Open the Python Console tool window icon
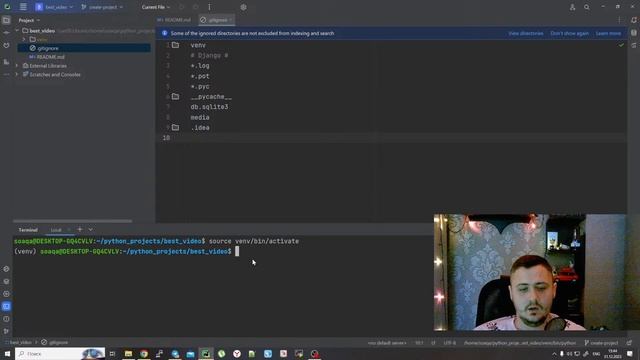The height and width of the screenshot is (360, 640). tap(6, 269)
